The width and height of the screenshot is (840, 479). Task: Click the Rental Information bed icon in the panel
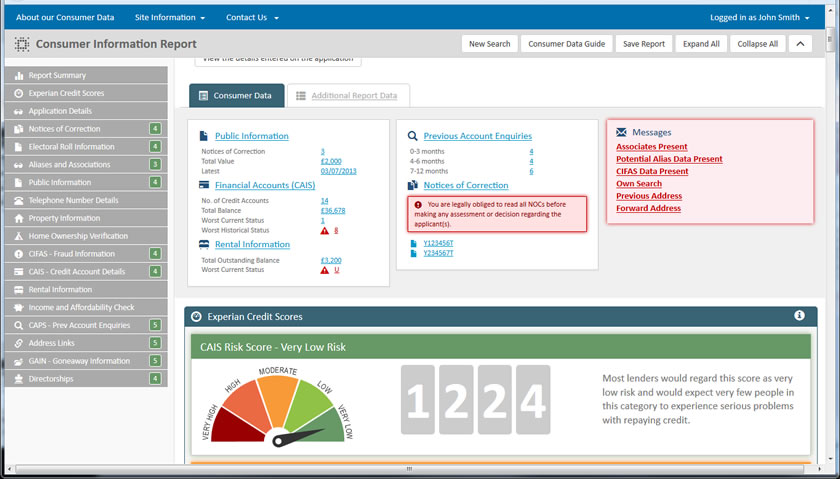(x=204, y=244)
